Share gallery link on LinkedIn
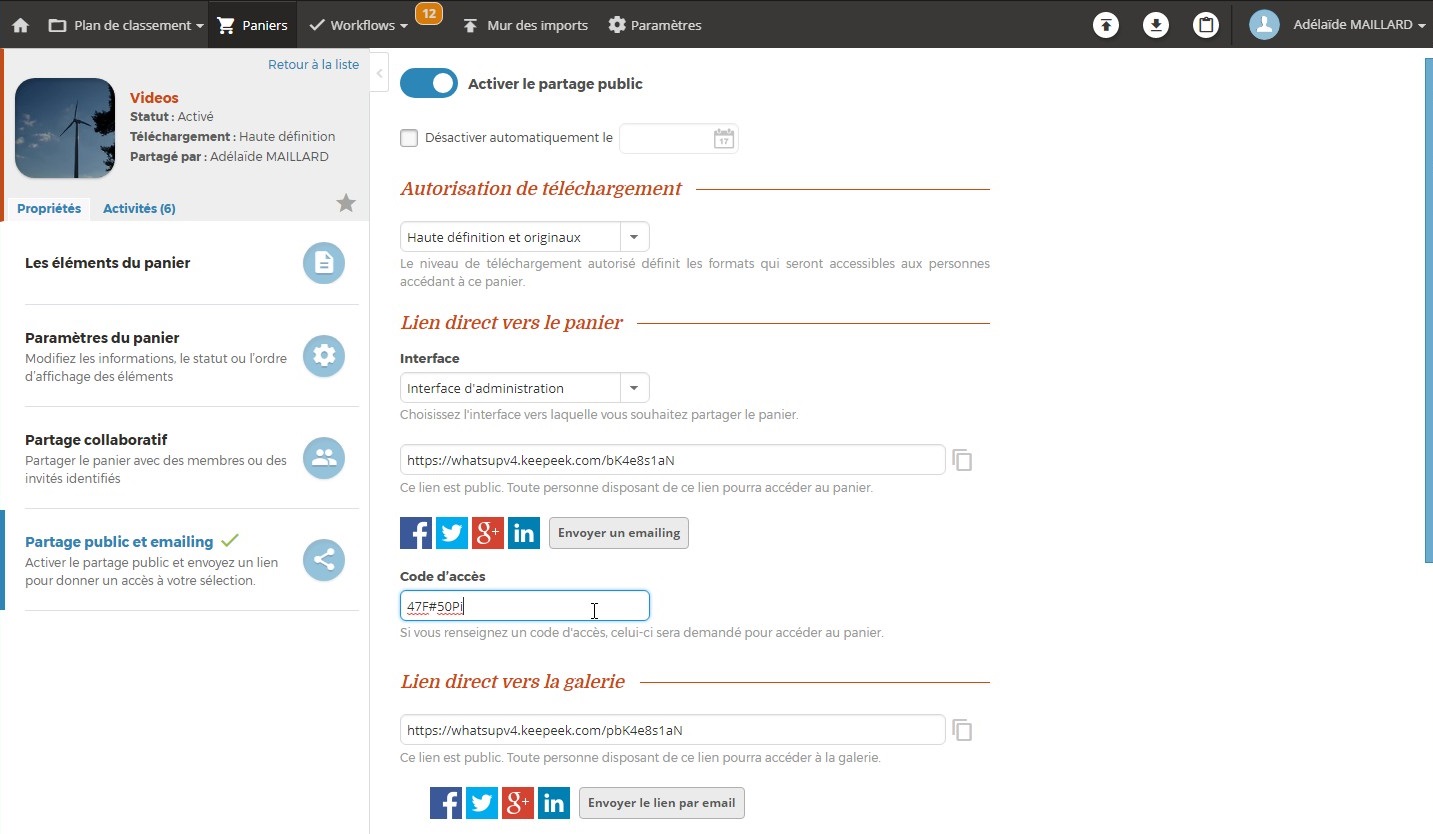Viewport: 1433px width, 834px height. click(x=554, y=803)
